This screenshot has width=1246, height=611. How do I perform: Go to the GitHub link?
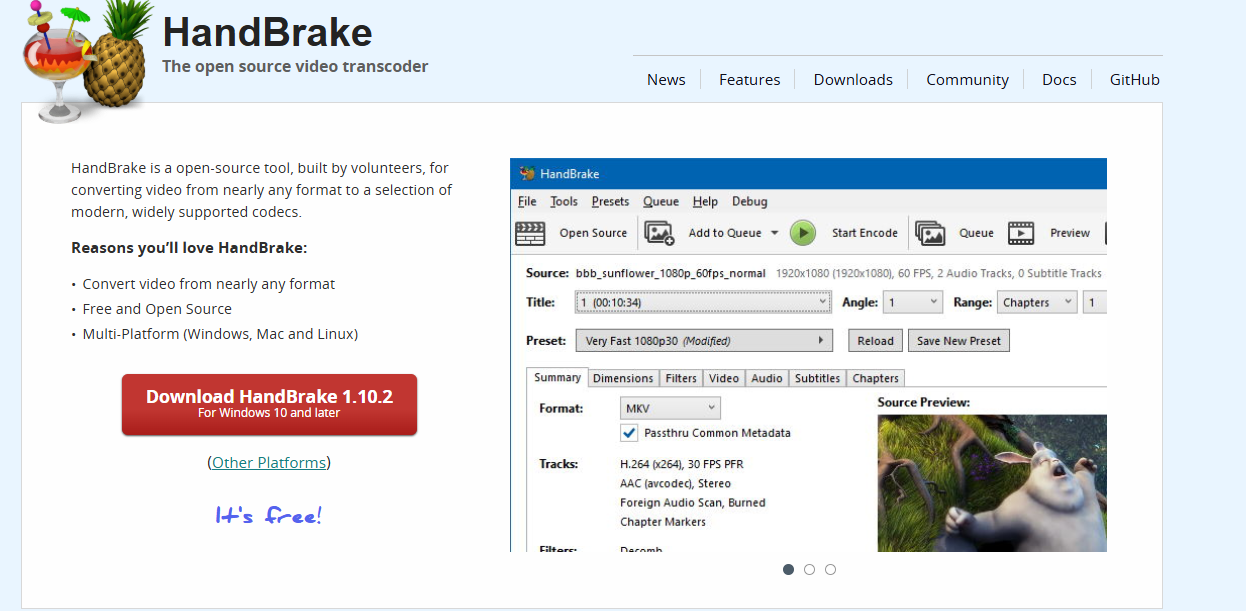pos(1135,80)
